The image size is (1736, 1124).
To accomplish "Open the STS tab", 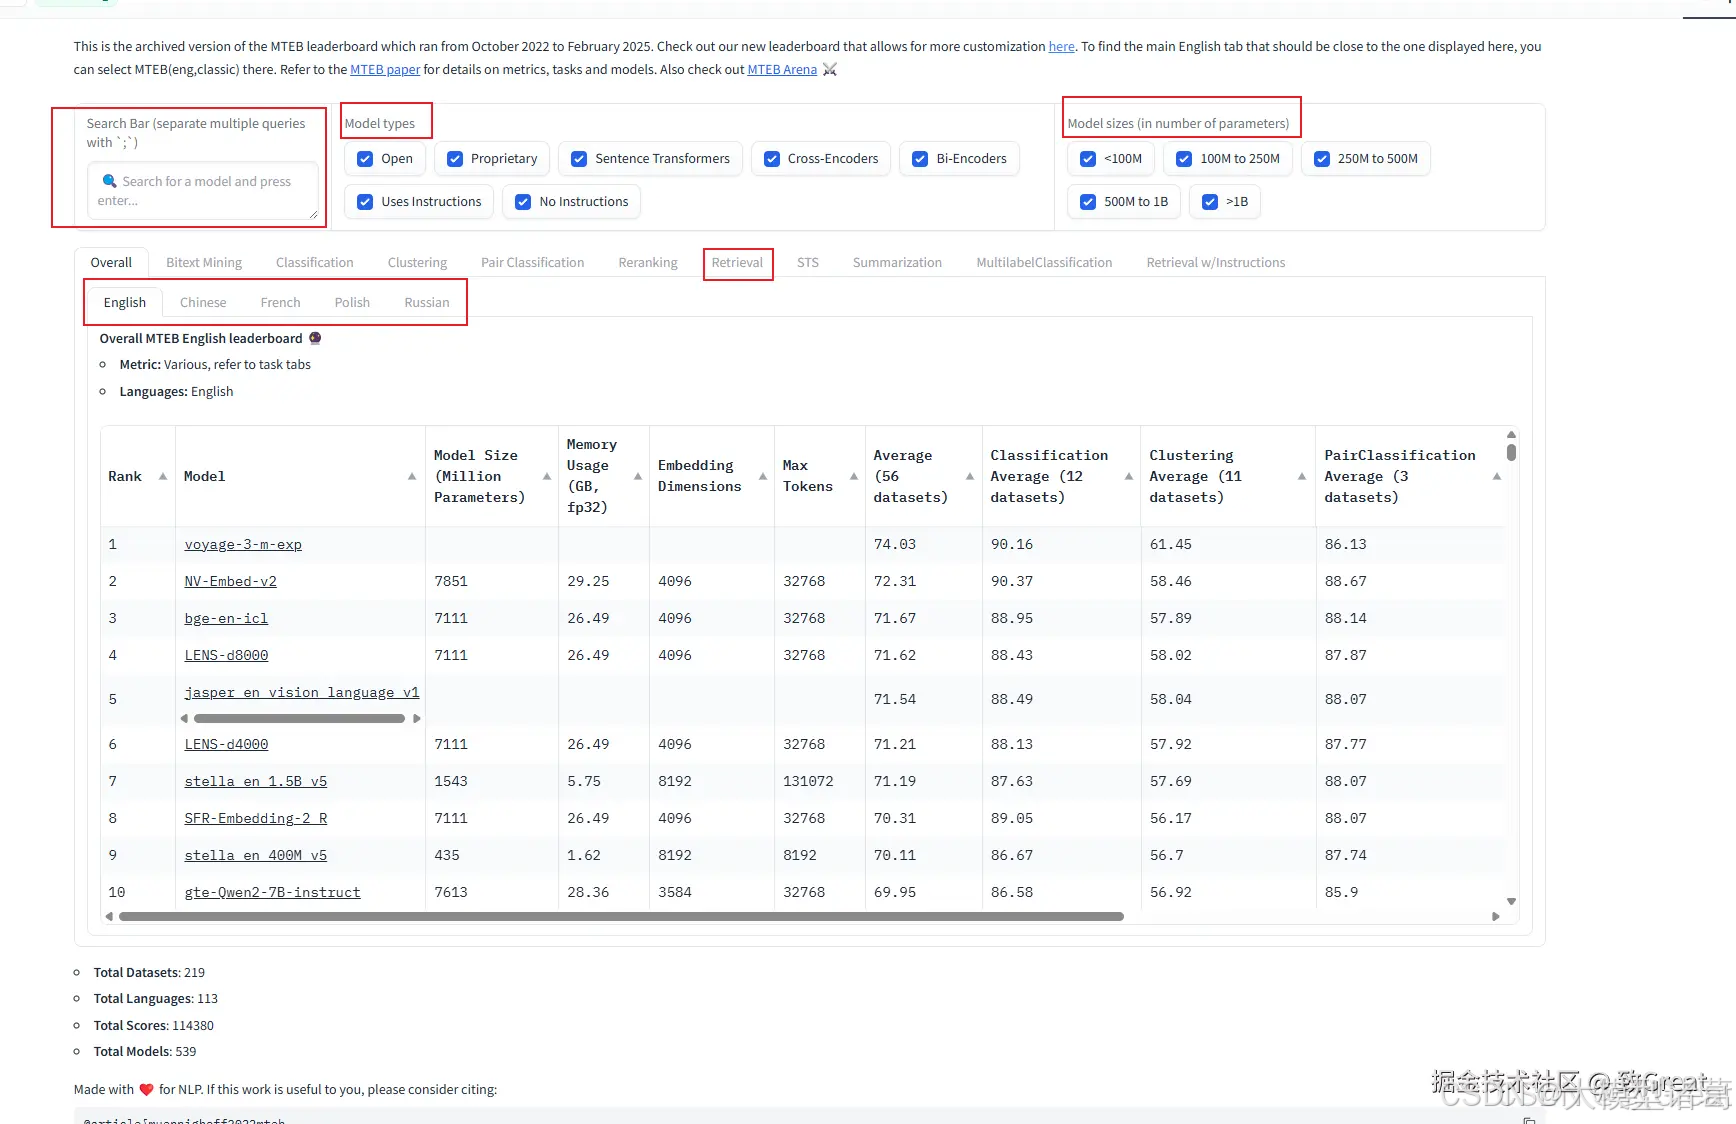I will (808, 263).
